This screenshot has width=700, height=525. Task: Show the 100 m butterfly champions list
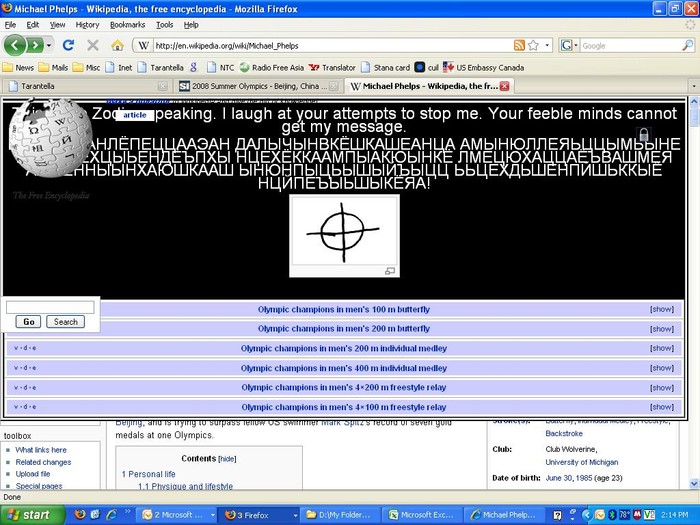pyautogui.click(x=661, y=309)
